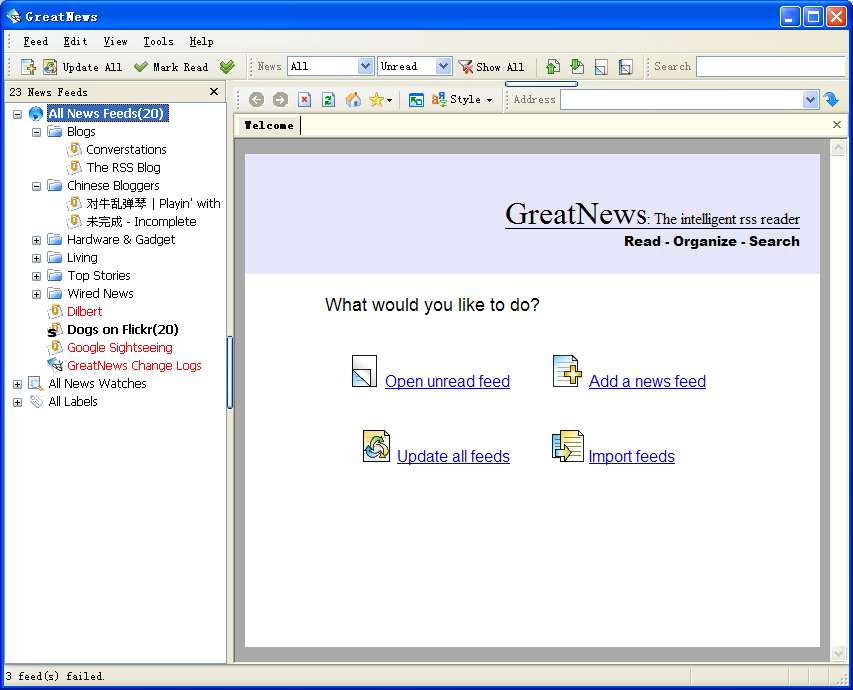Click the add new feed toolbar icon
This screenshot has height=690, width=853.
tap(28, 67)
